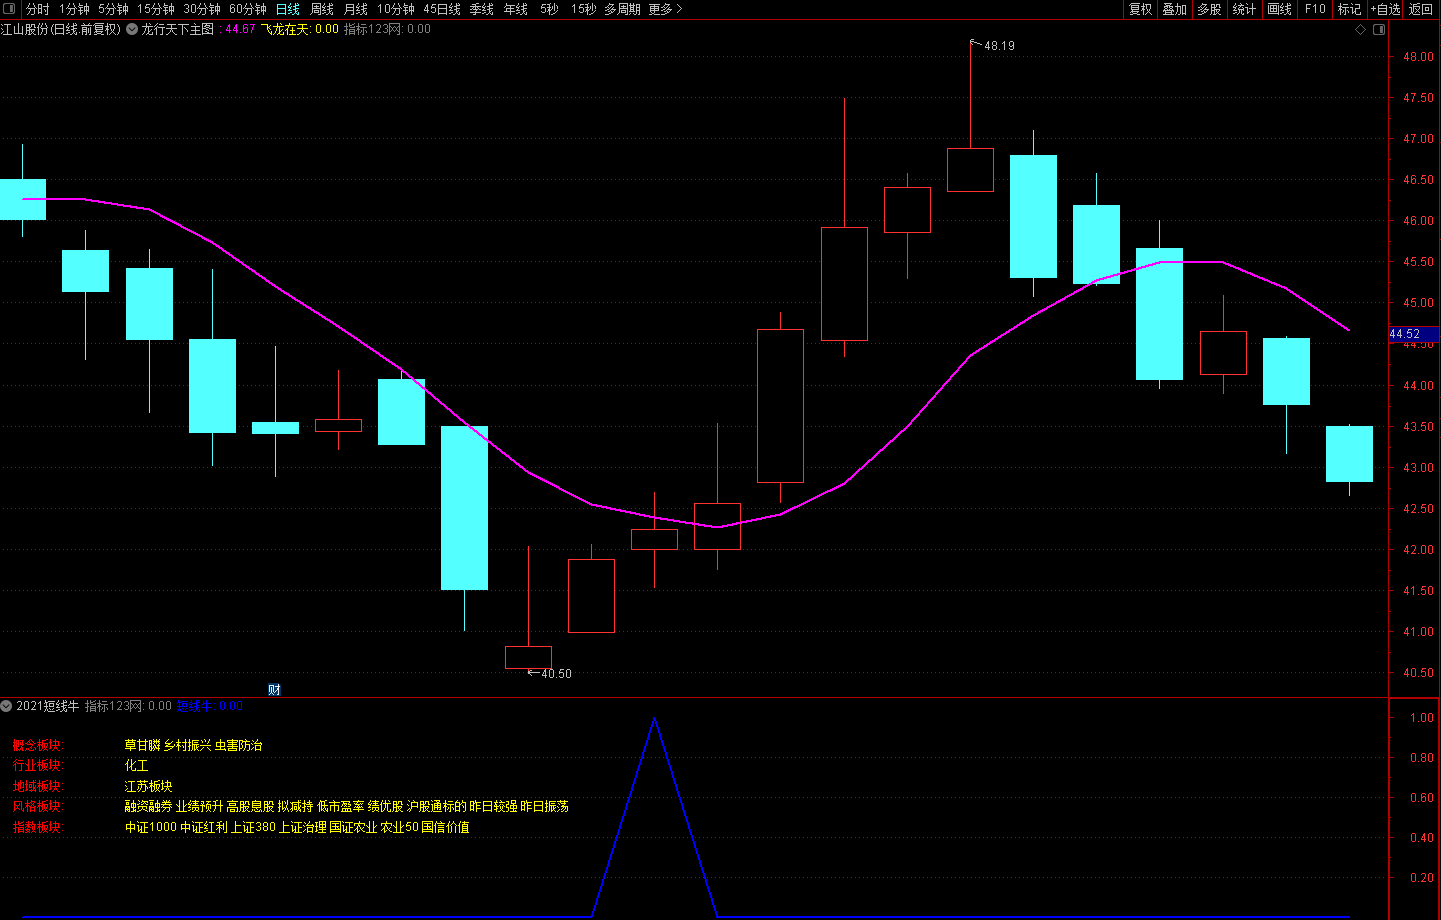The width and height of the screenshot is (1441, 920).
Task: Toggle the right side panel icon
Action: point(1379,30)
